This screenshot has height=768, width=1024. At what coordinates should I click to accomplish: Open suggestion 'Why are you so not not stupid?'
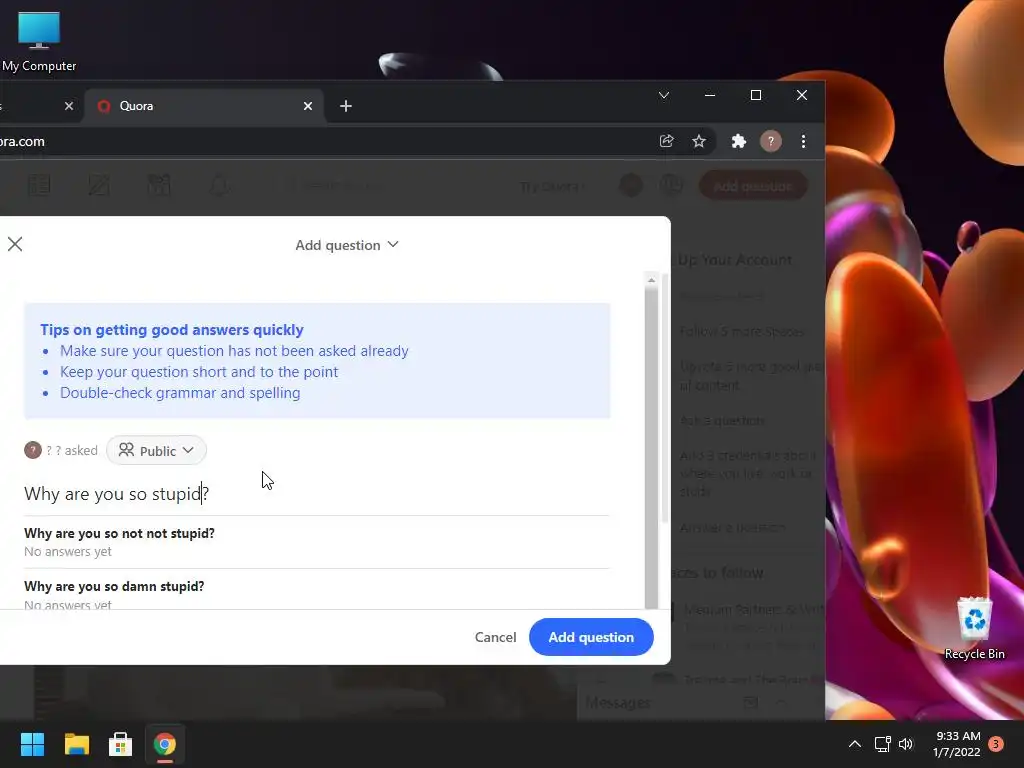[120, 534]
